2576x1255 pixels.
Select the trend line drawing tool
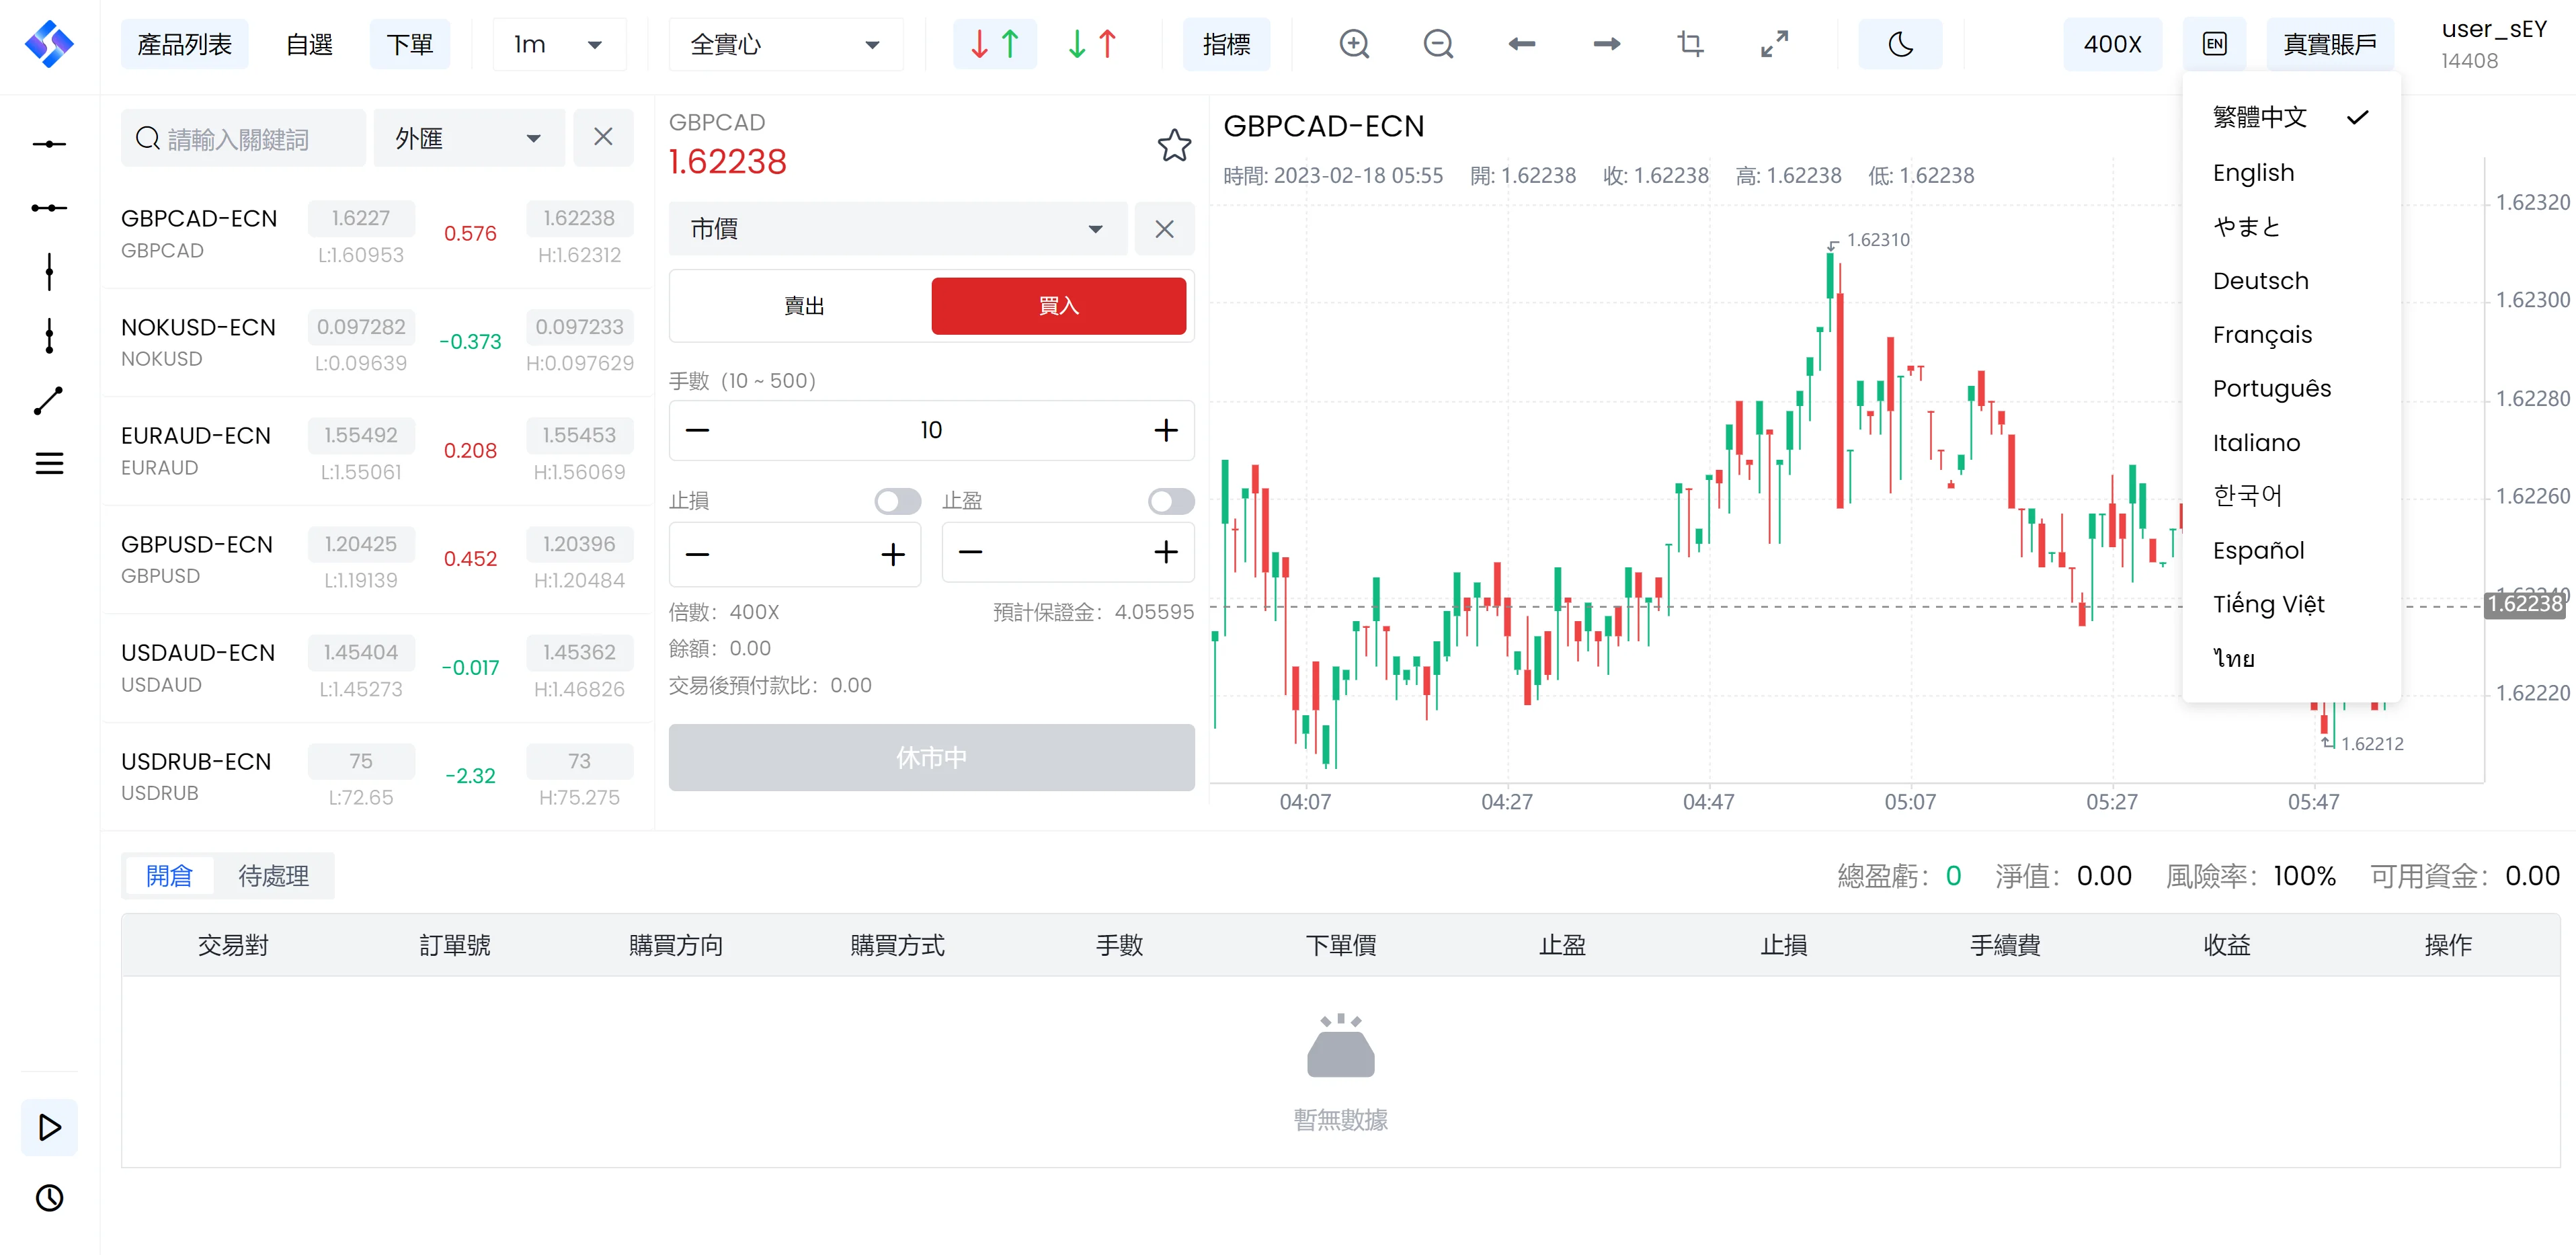pyautogui.click(x=49, y=401)
